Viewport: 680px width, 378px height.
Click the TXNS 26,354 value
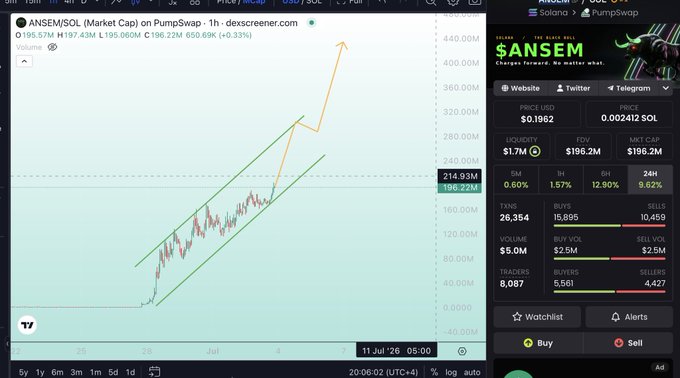tap(514, 218)
